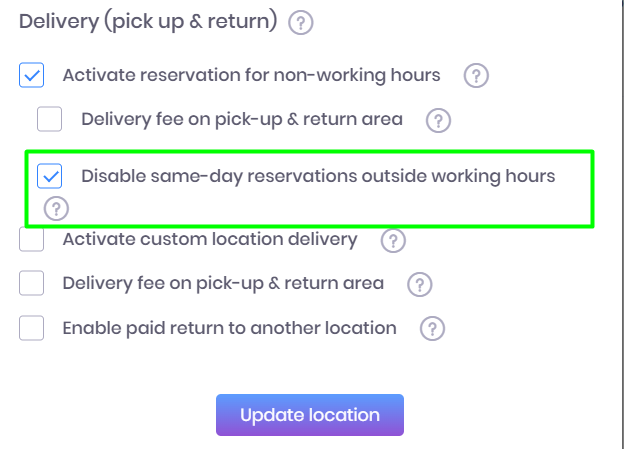Open help icon under Disable same-day reservations checkbox

(57, 208)
